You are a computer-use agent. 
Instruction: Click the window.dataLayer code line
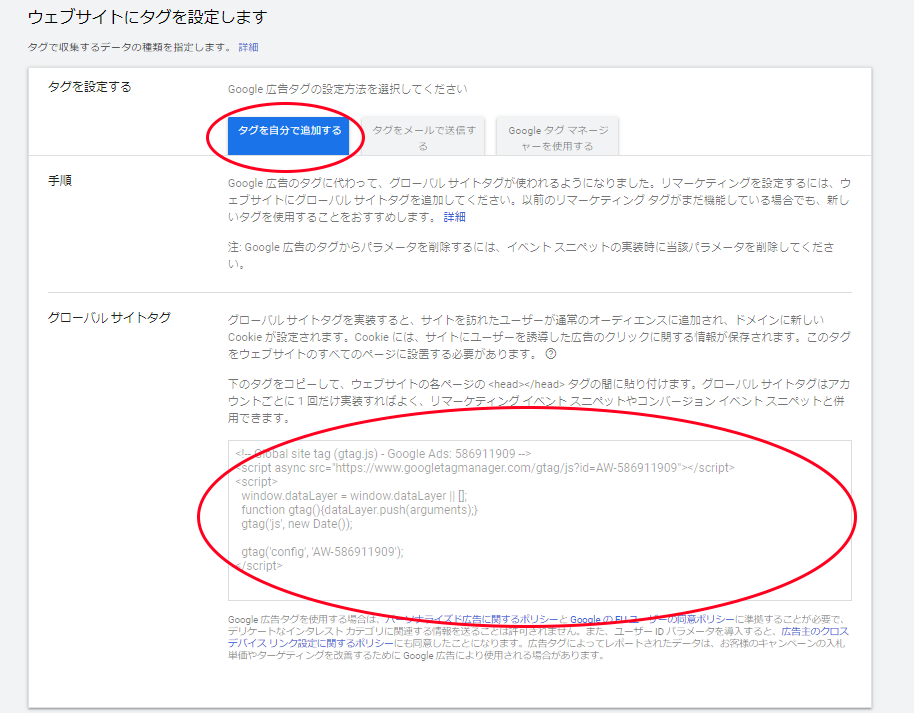click(x=354, y=496)
